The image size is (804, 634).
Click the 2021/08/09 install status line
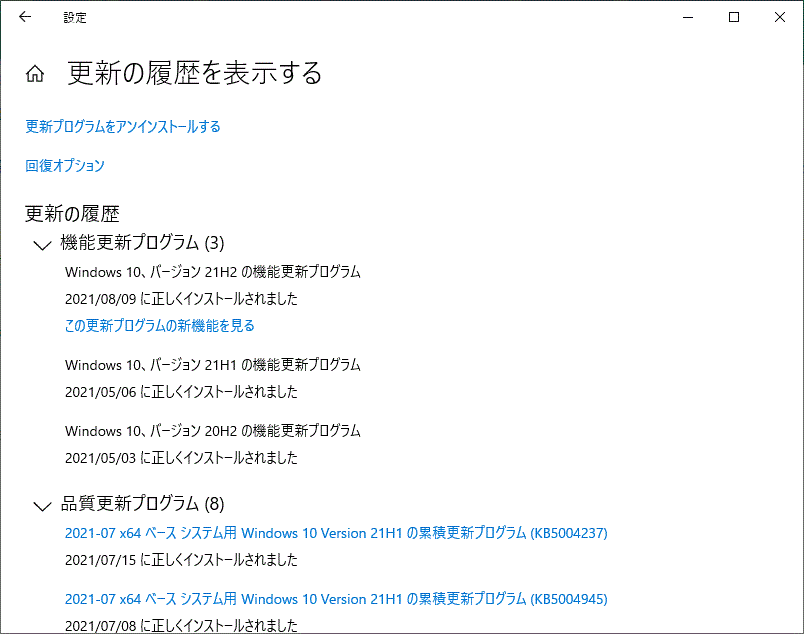point(181,299)
